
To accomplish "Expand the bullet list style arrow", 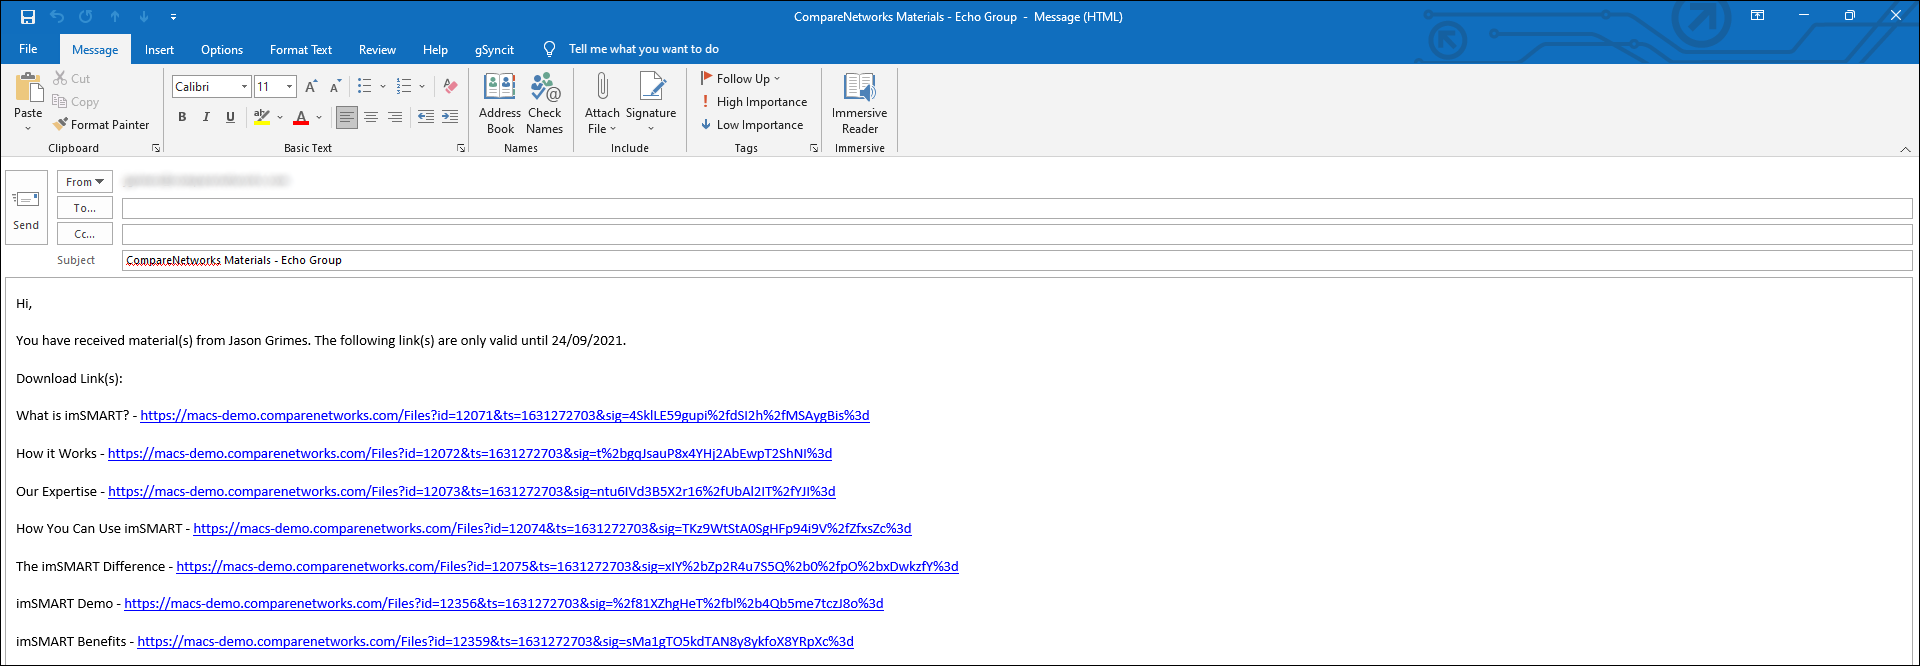I will click(x=383, y=87).
